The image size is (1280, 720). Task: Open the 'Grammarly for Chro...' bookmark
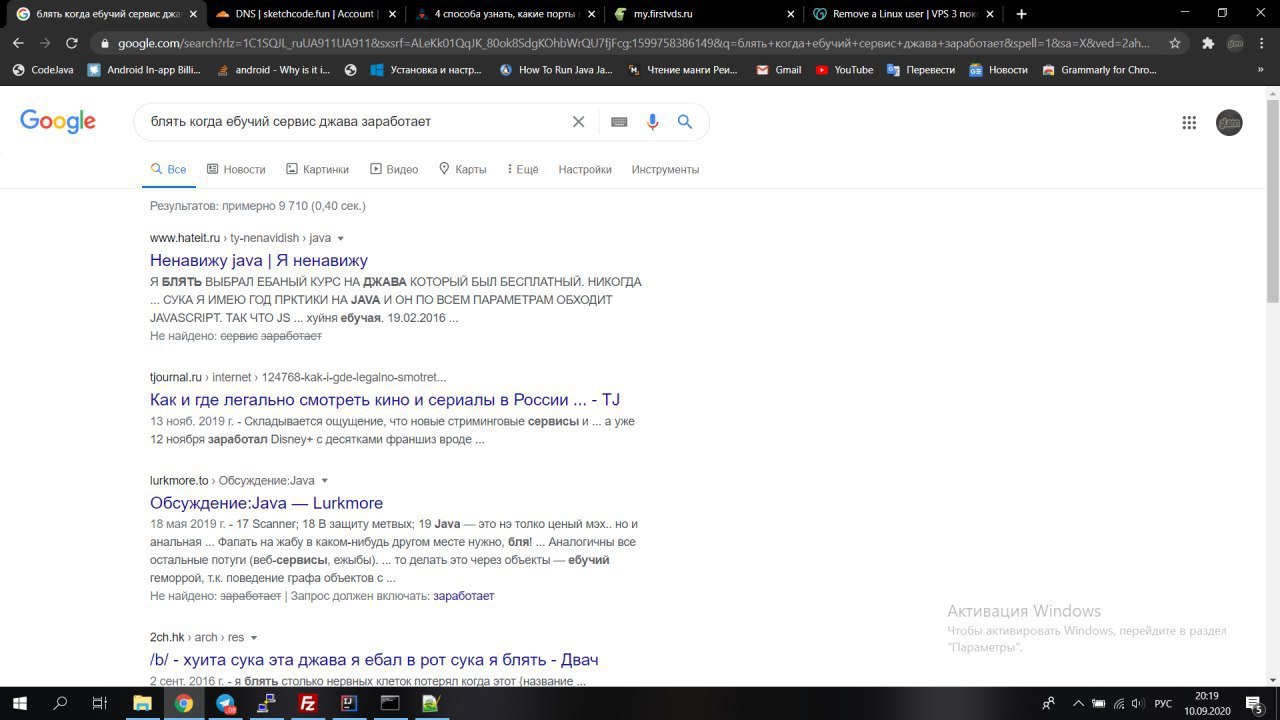click(1099, 70)
